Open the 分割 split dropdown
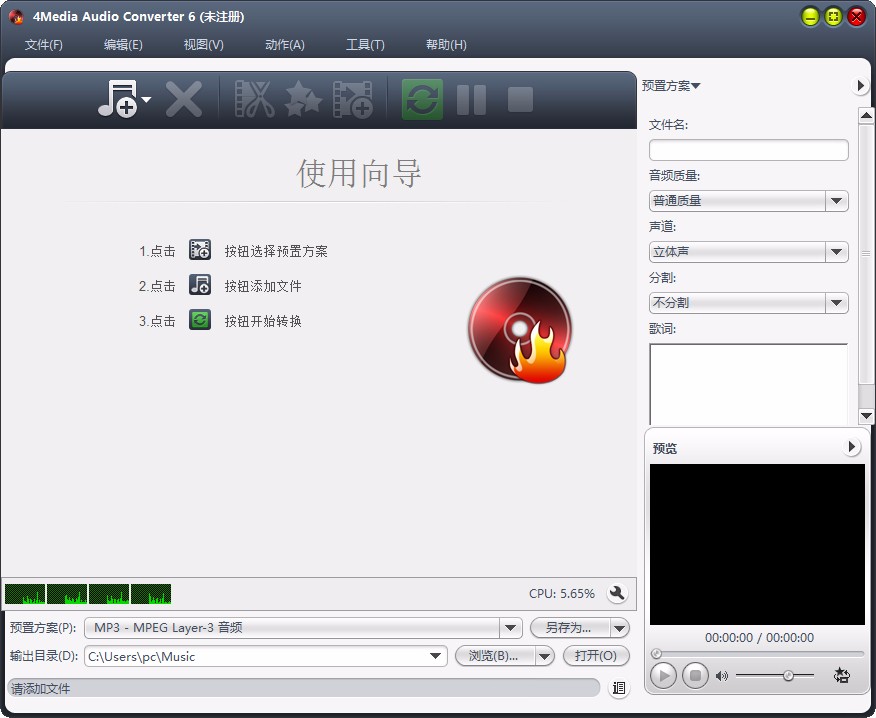Viewport: 876px width, 718px height. tap(836, 302)
